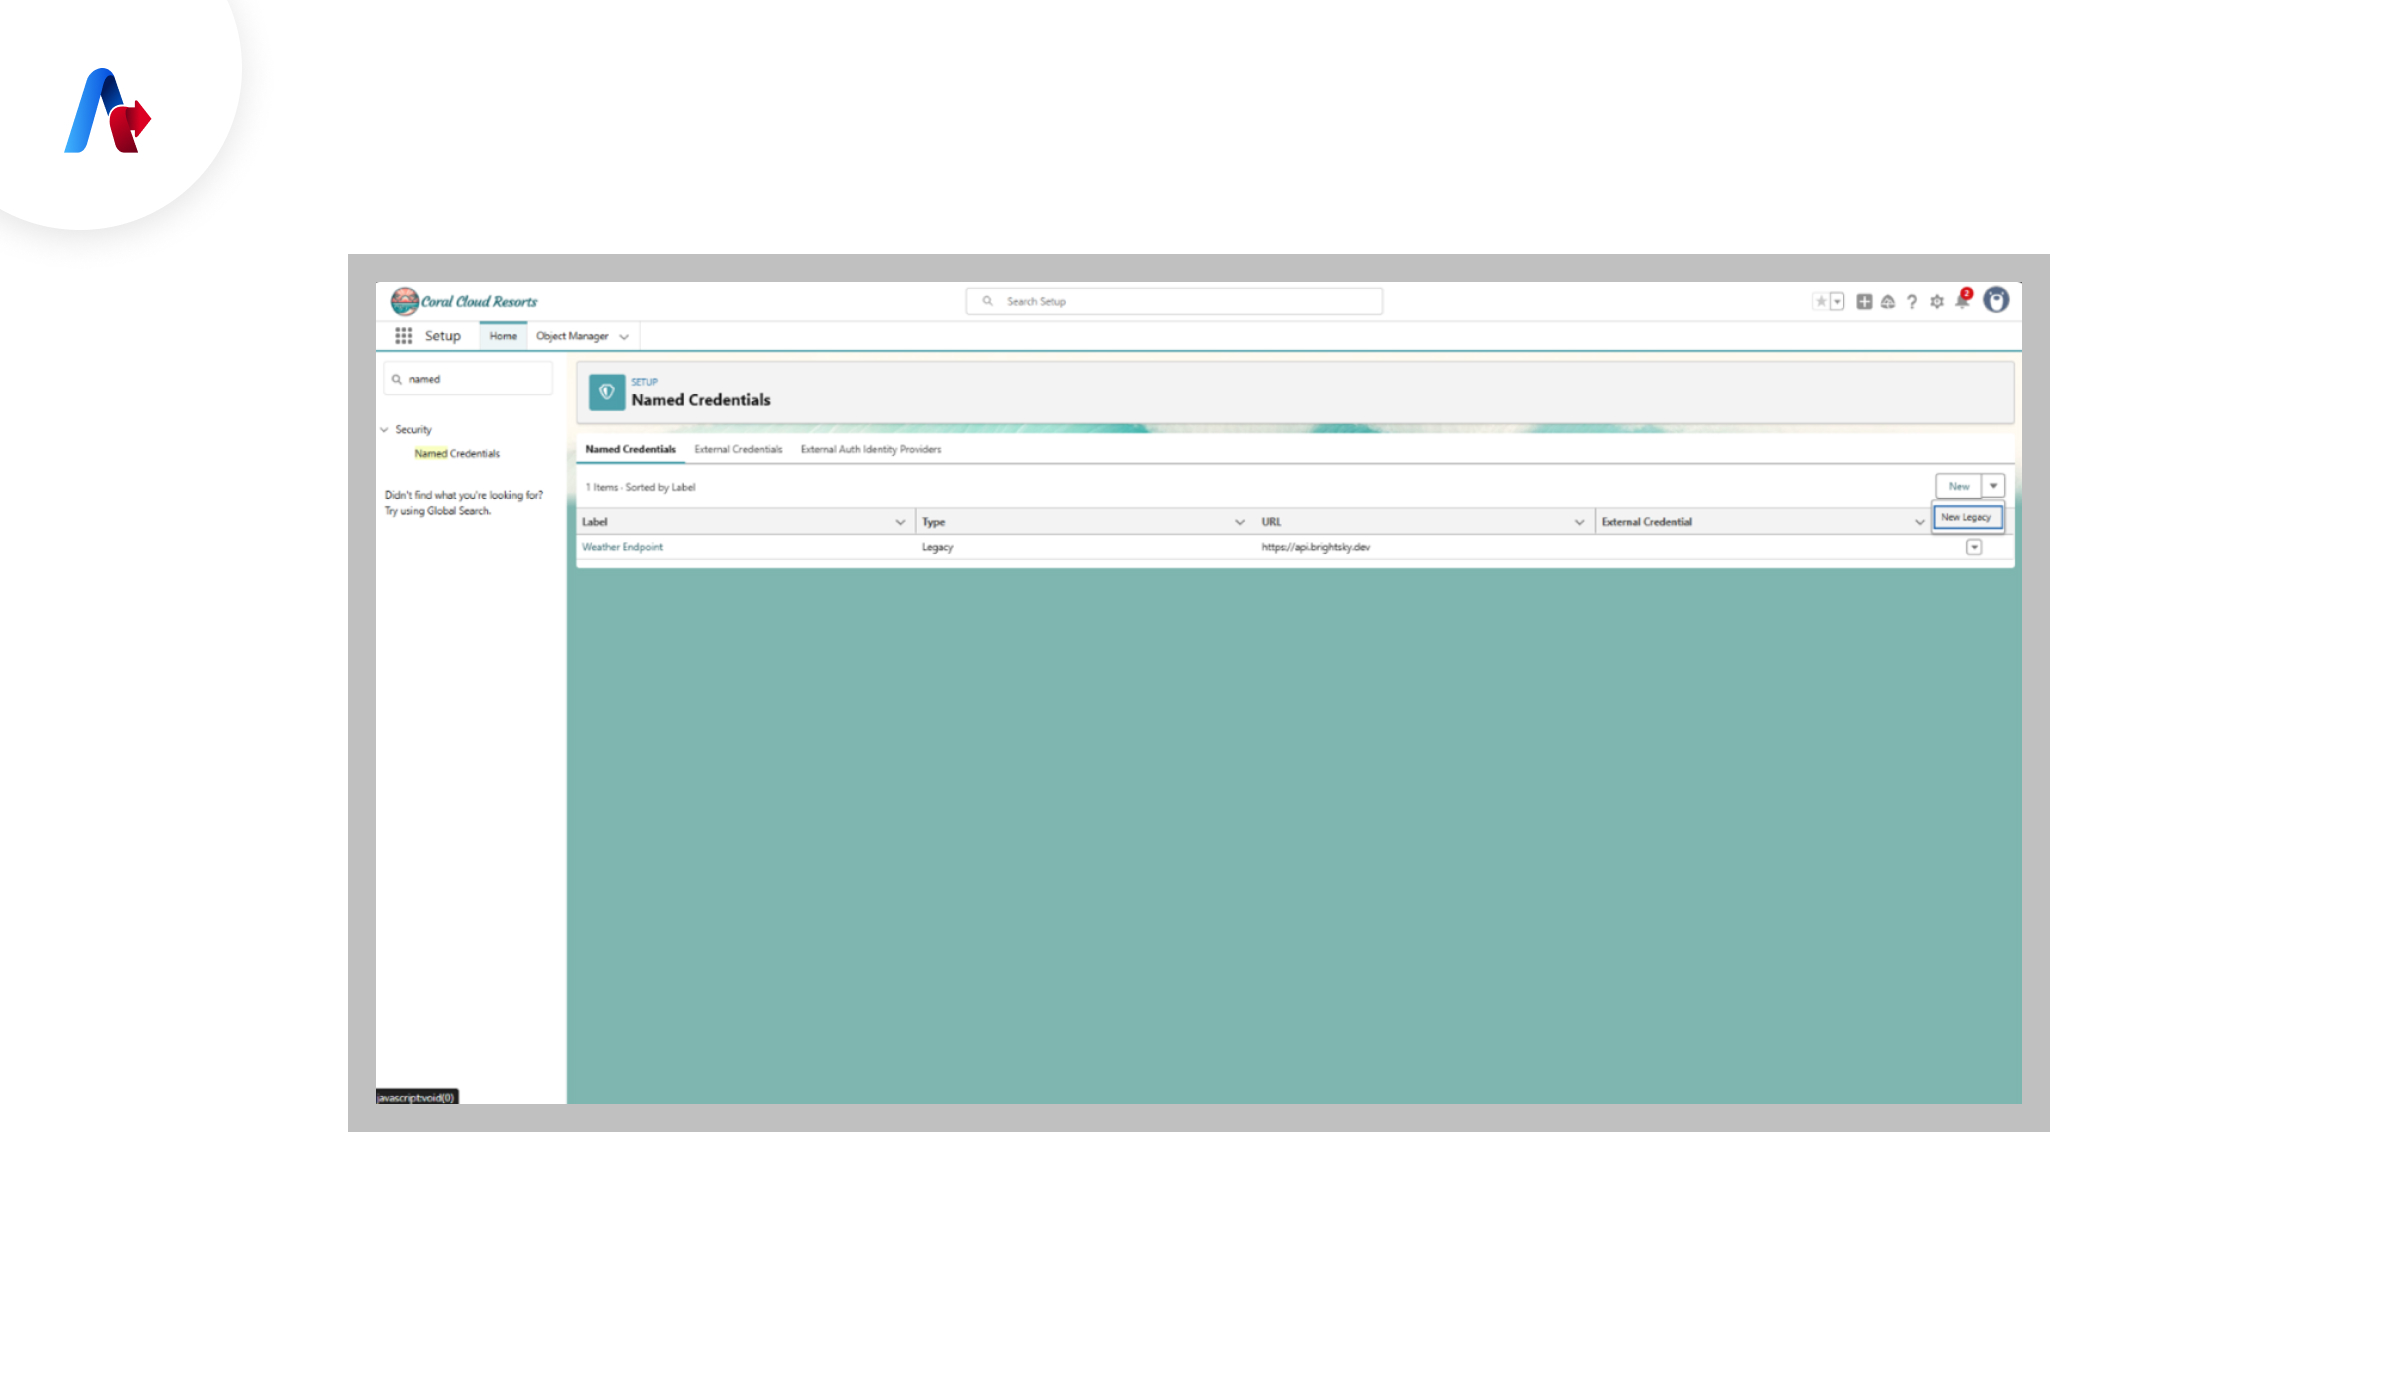Focus the Quick Find box containing 'named'
Viewport: 2400px width, 1388px height.
[x=468, y=379]
